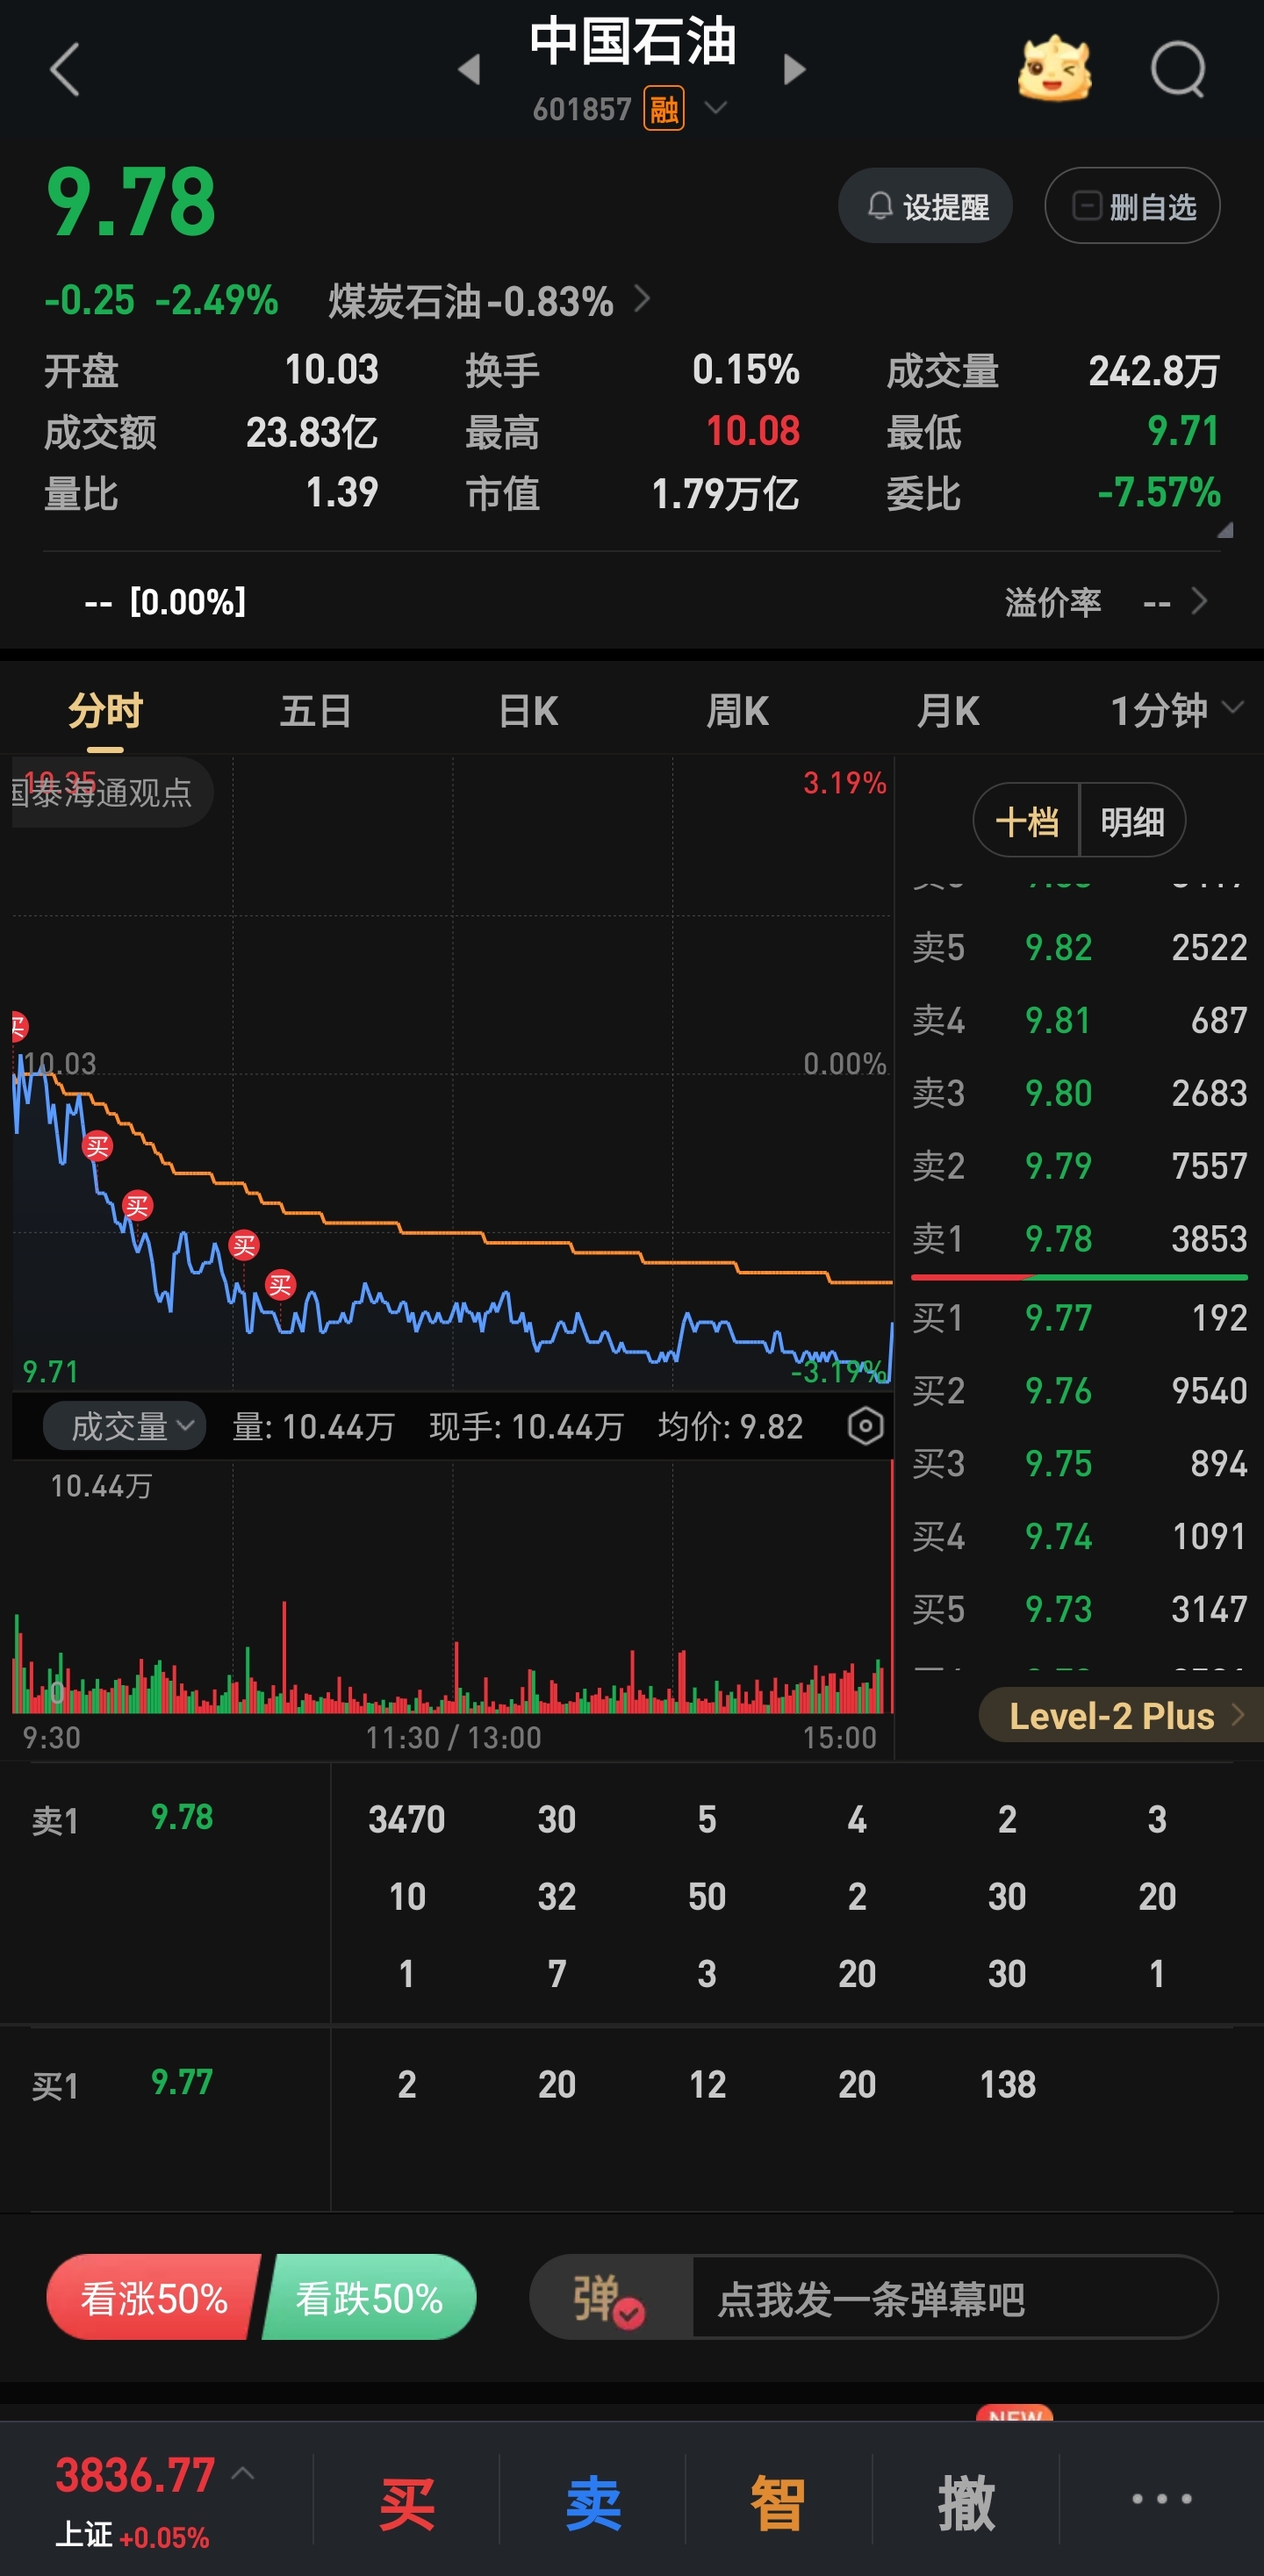Tap the volume bar chart area
The height and width of the screenshot is (2576, 1264).
(452, 1588)
